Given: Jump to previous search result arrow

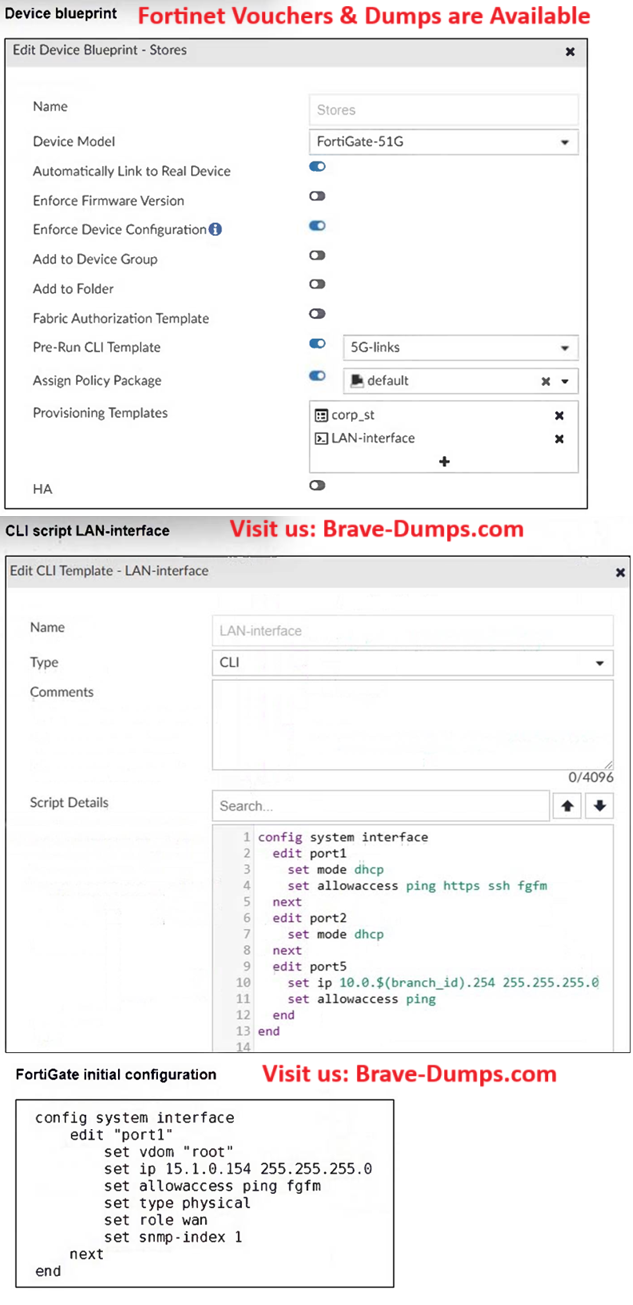Looking at the screenshot, I should tap(567, 806).
